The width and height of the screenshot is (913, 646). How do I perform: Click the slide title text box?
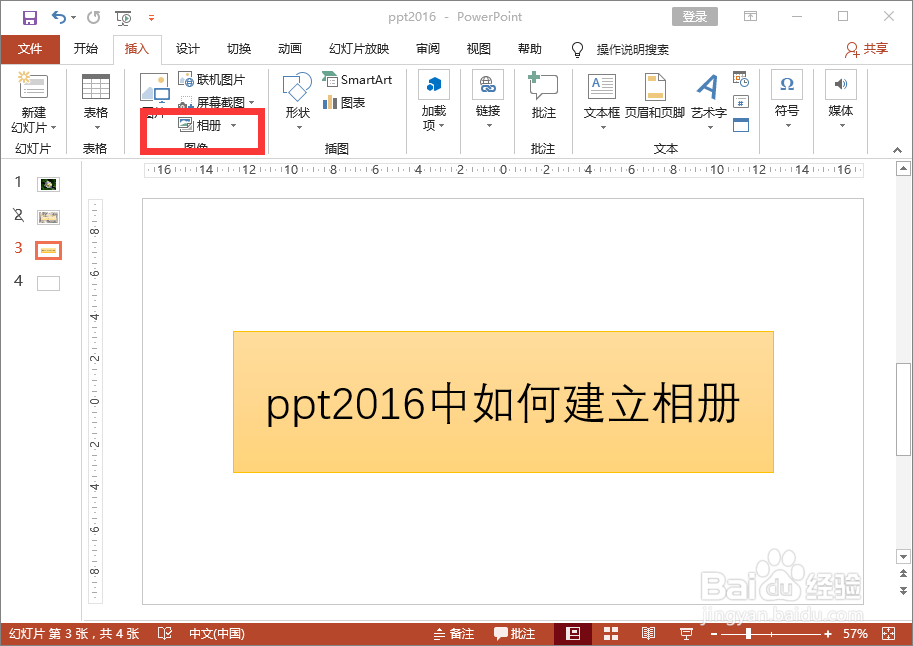(x=503, y=402)
